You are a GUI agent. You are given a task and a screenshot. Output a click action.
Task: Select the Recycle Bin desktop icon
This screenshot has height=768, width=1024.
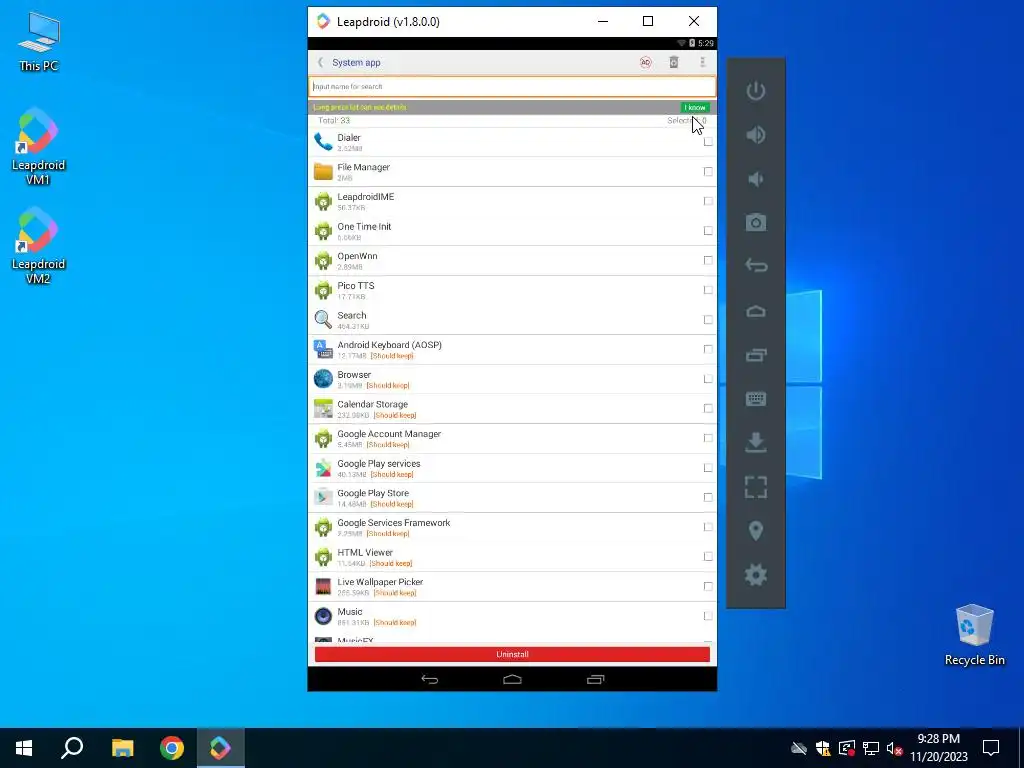click(974, 634)
